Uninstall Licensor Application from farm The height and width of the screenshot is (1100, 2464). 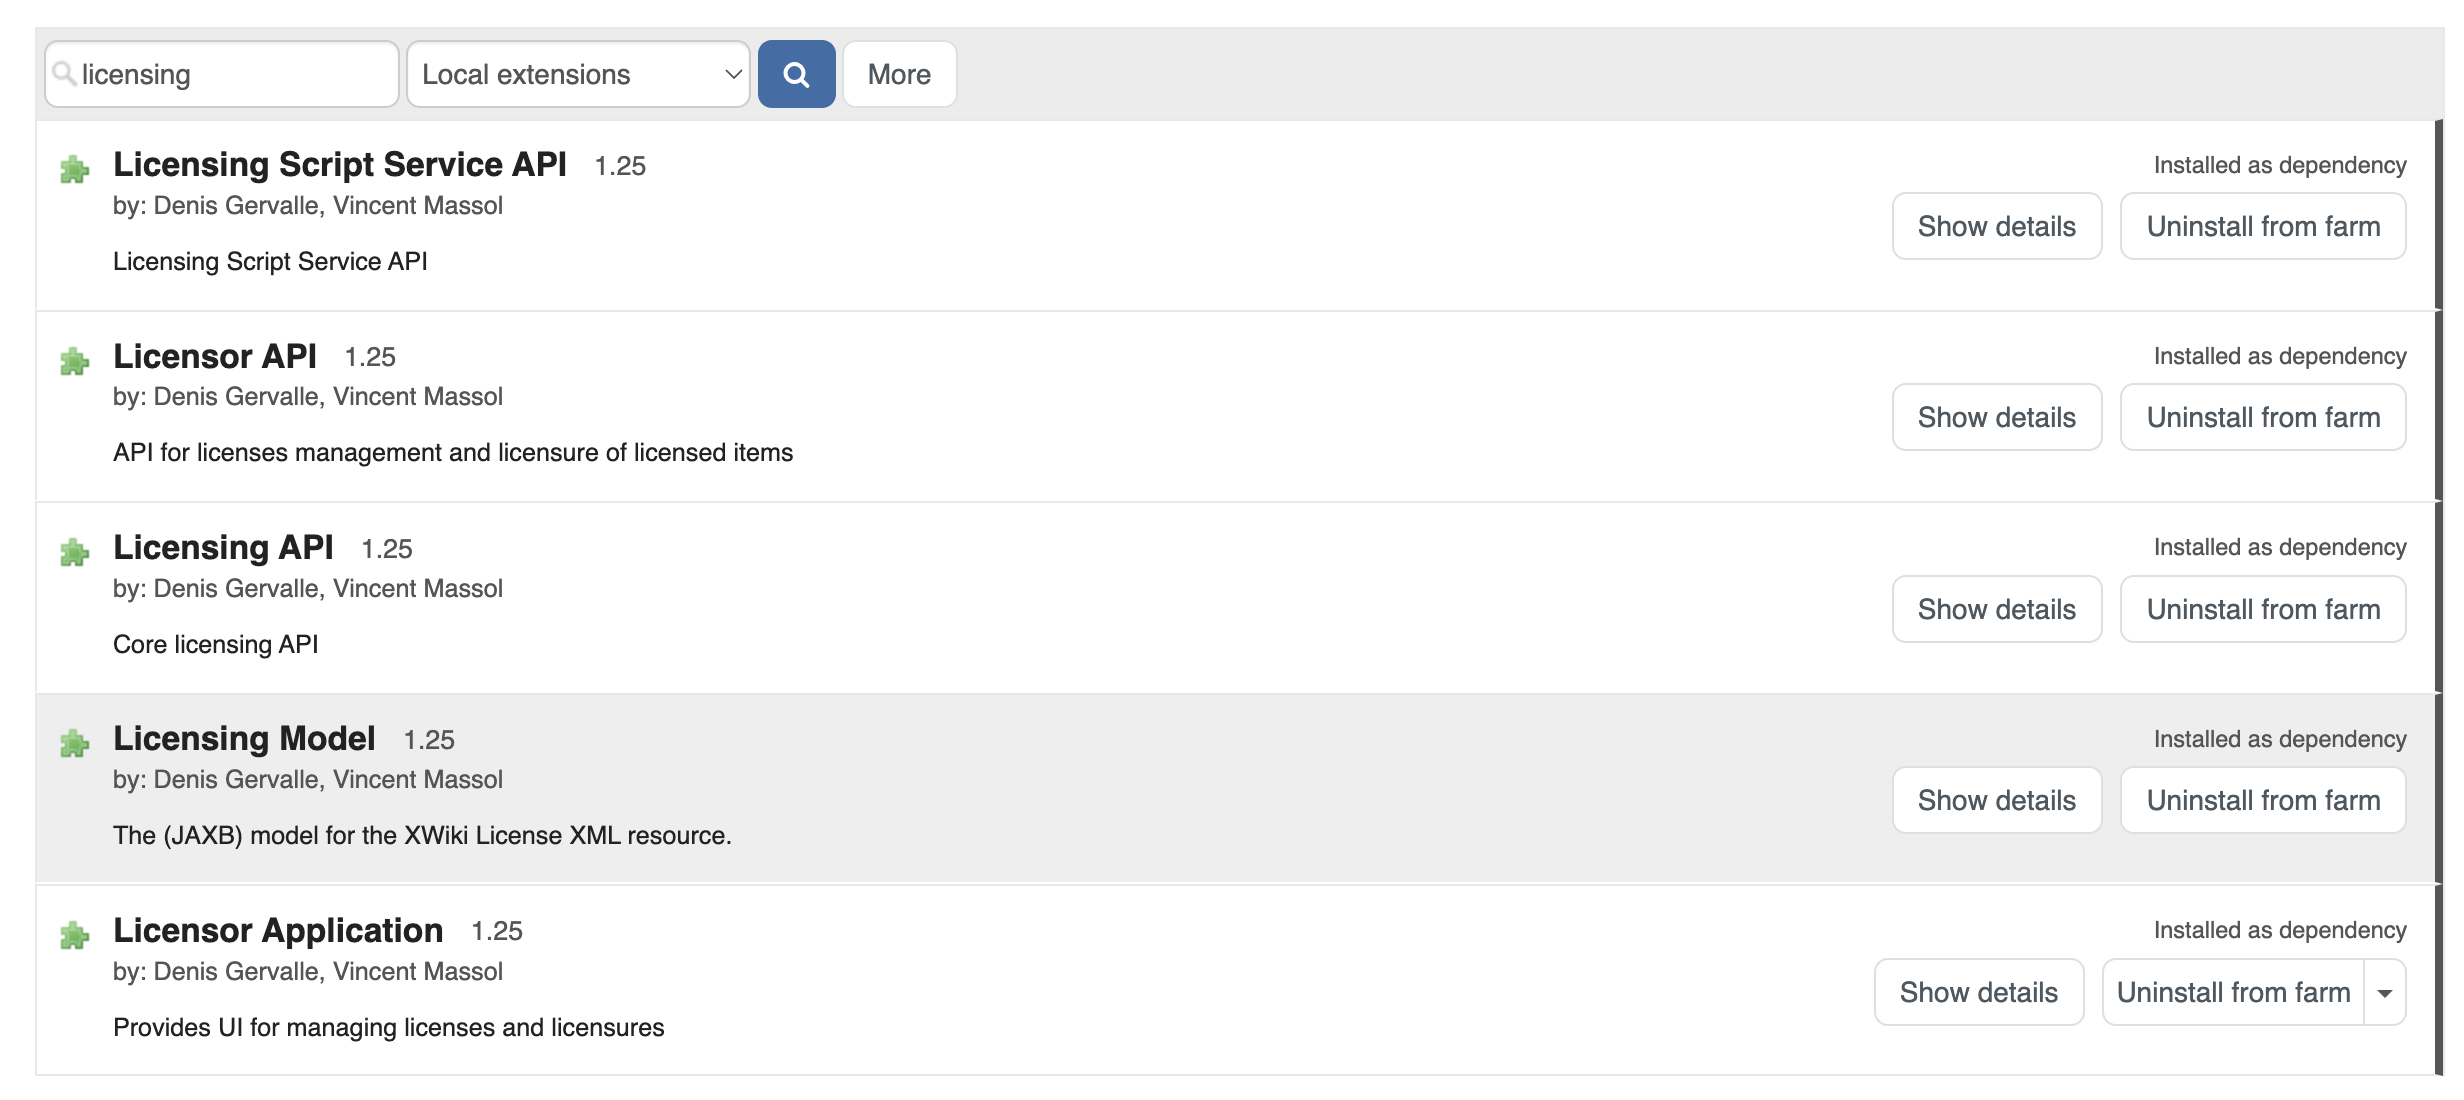click(2232, 992)
